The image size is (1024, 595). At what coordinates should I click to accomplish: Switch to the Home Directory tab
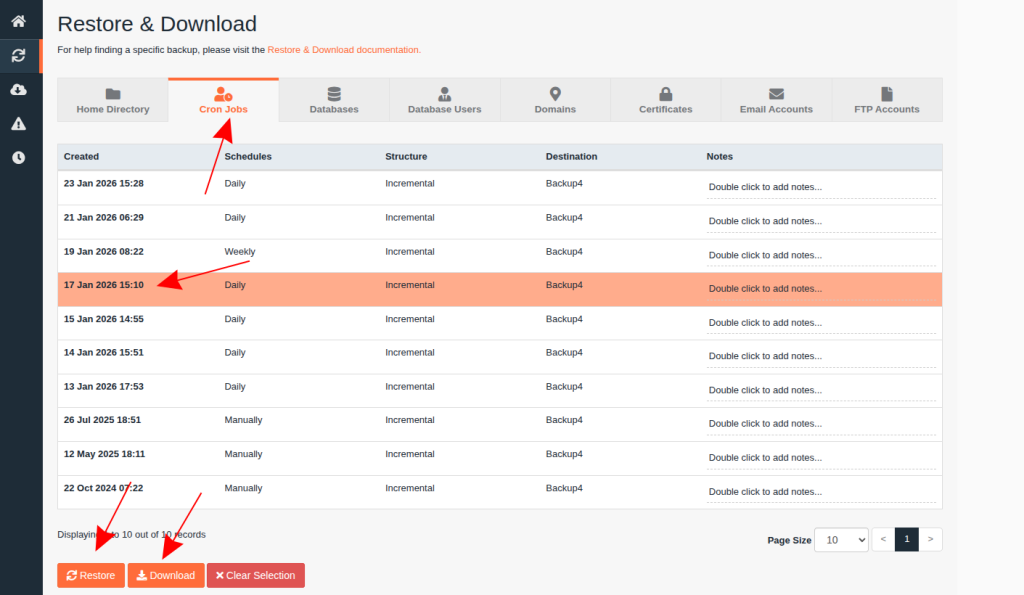point(113,100)
